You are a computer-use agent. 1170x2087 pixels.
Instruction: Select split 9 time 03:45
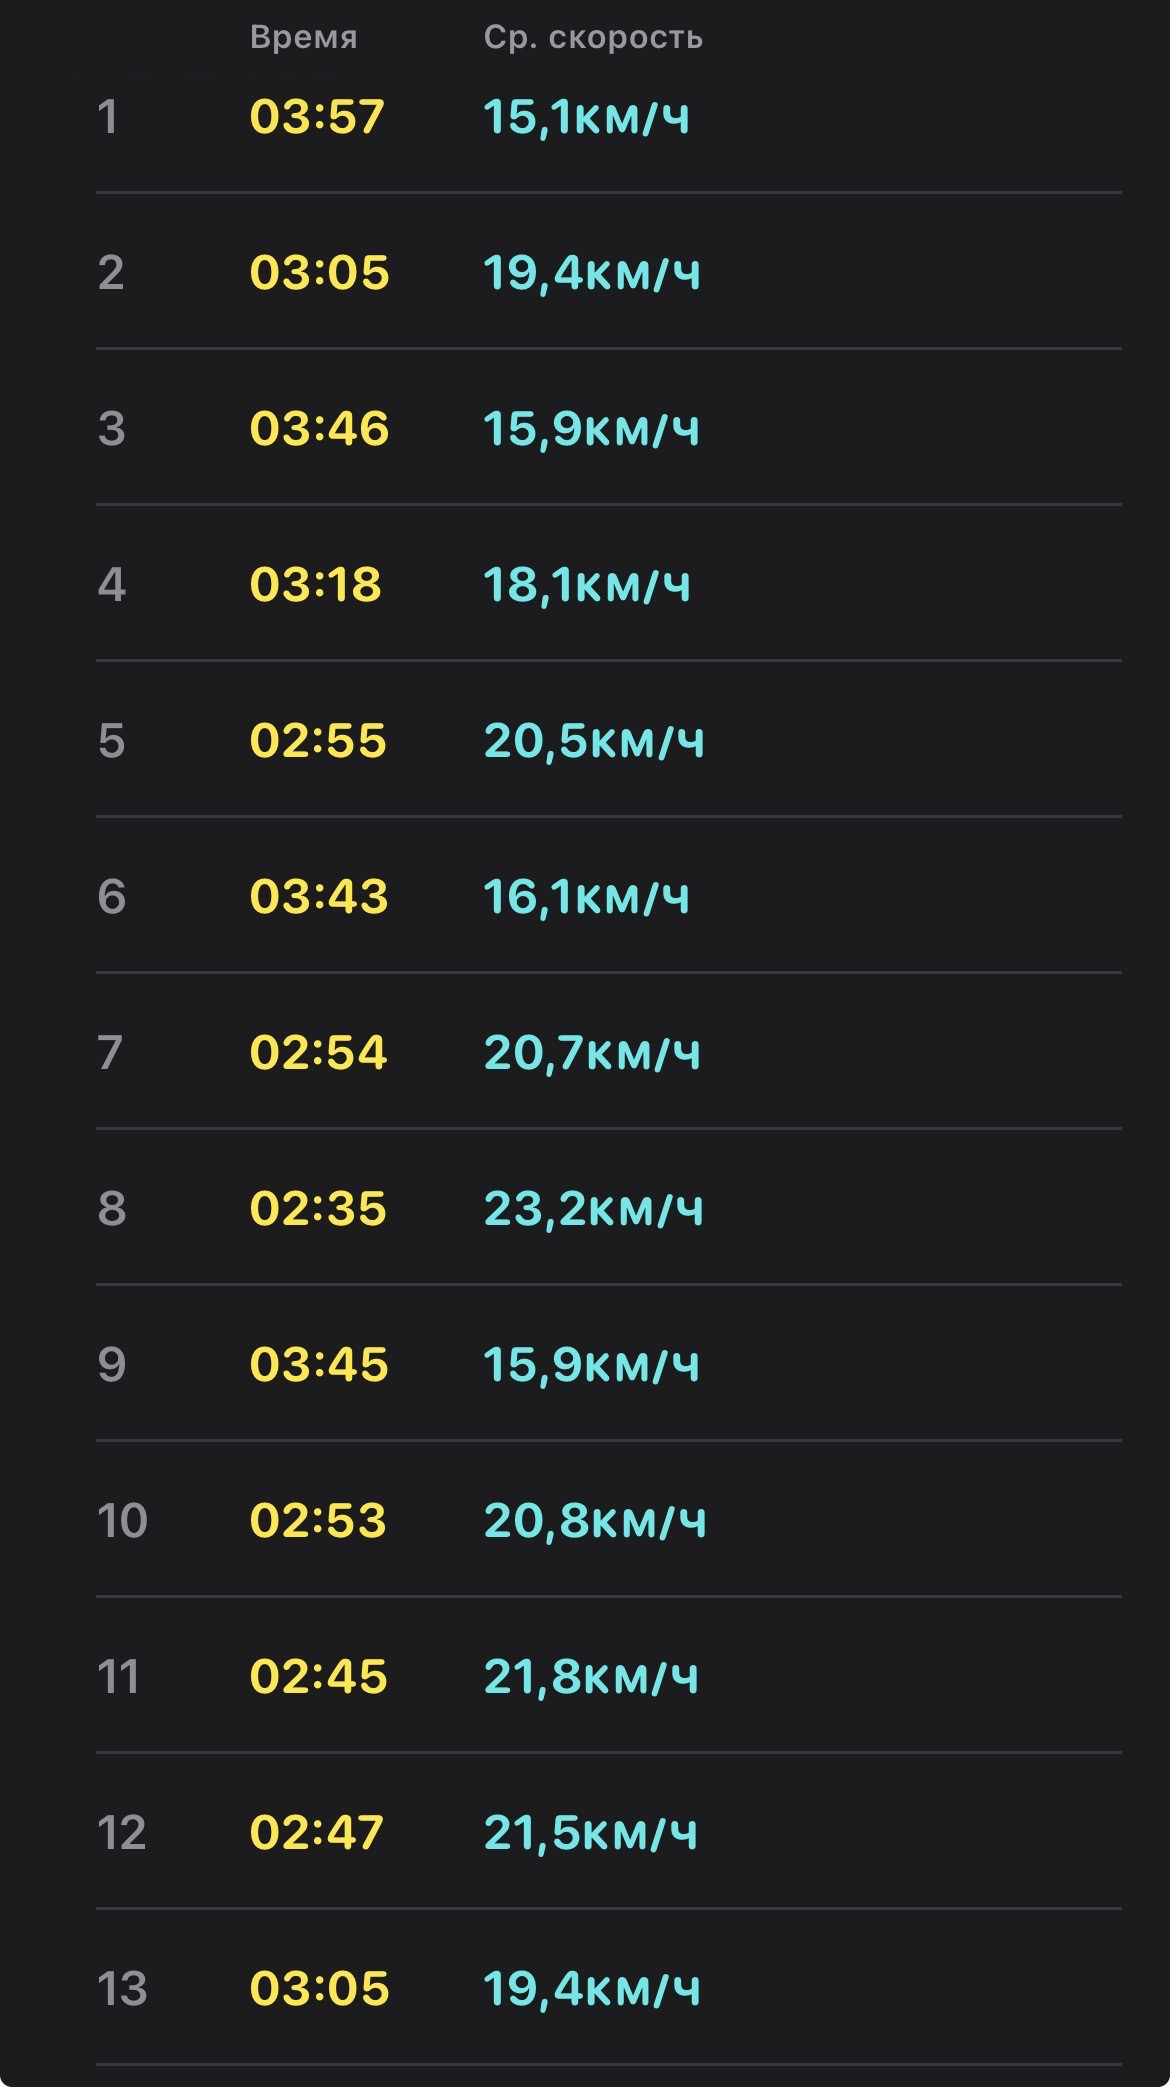pyautogui.click(x=319, y=1365)
